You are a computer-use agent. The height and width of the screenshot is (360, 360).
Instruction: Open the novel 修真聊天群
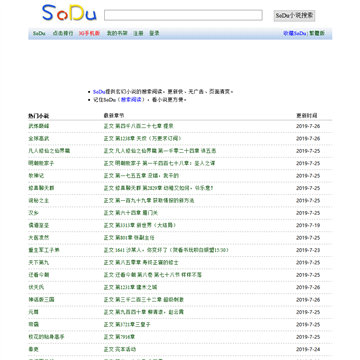coord(41,188)
